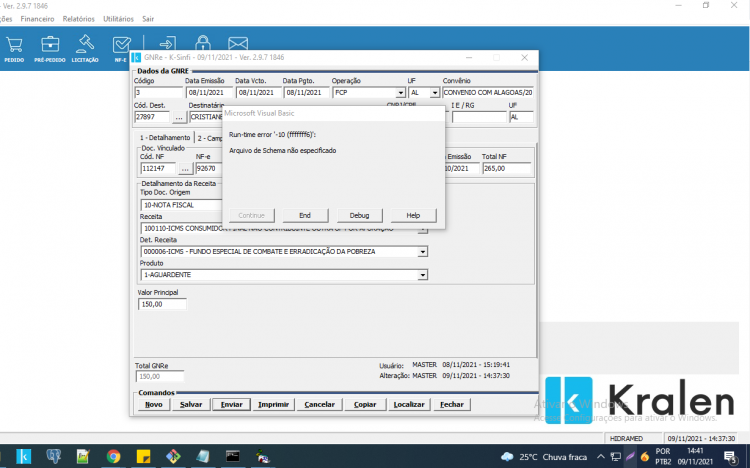Click the purple feather tray icon
Viewport: 750px width, 468px height.
pyautogui.click(x=630, y=457)
